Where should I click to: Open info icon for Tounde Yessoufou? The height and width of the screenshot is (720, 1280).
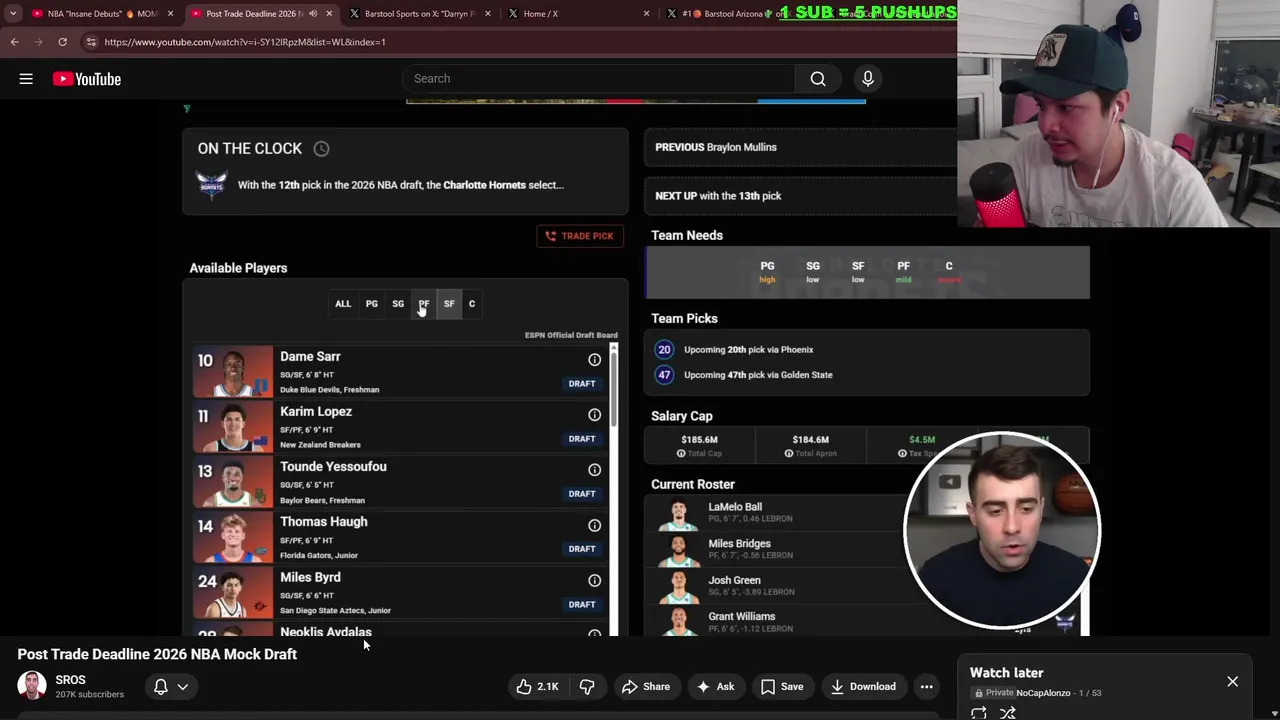pyautogui.click(x=594, y=470)
